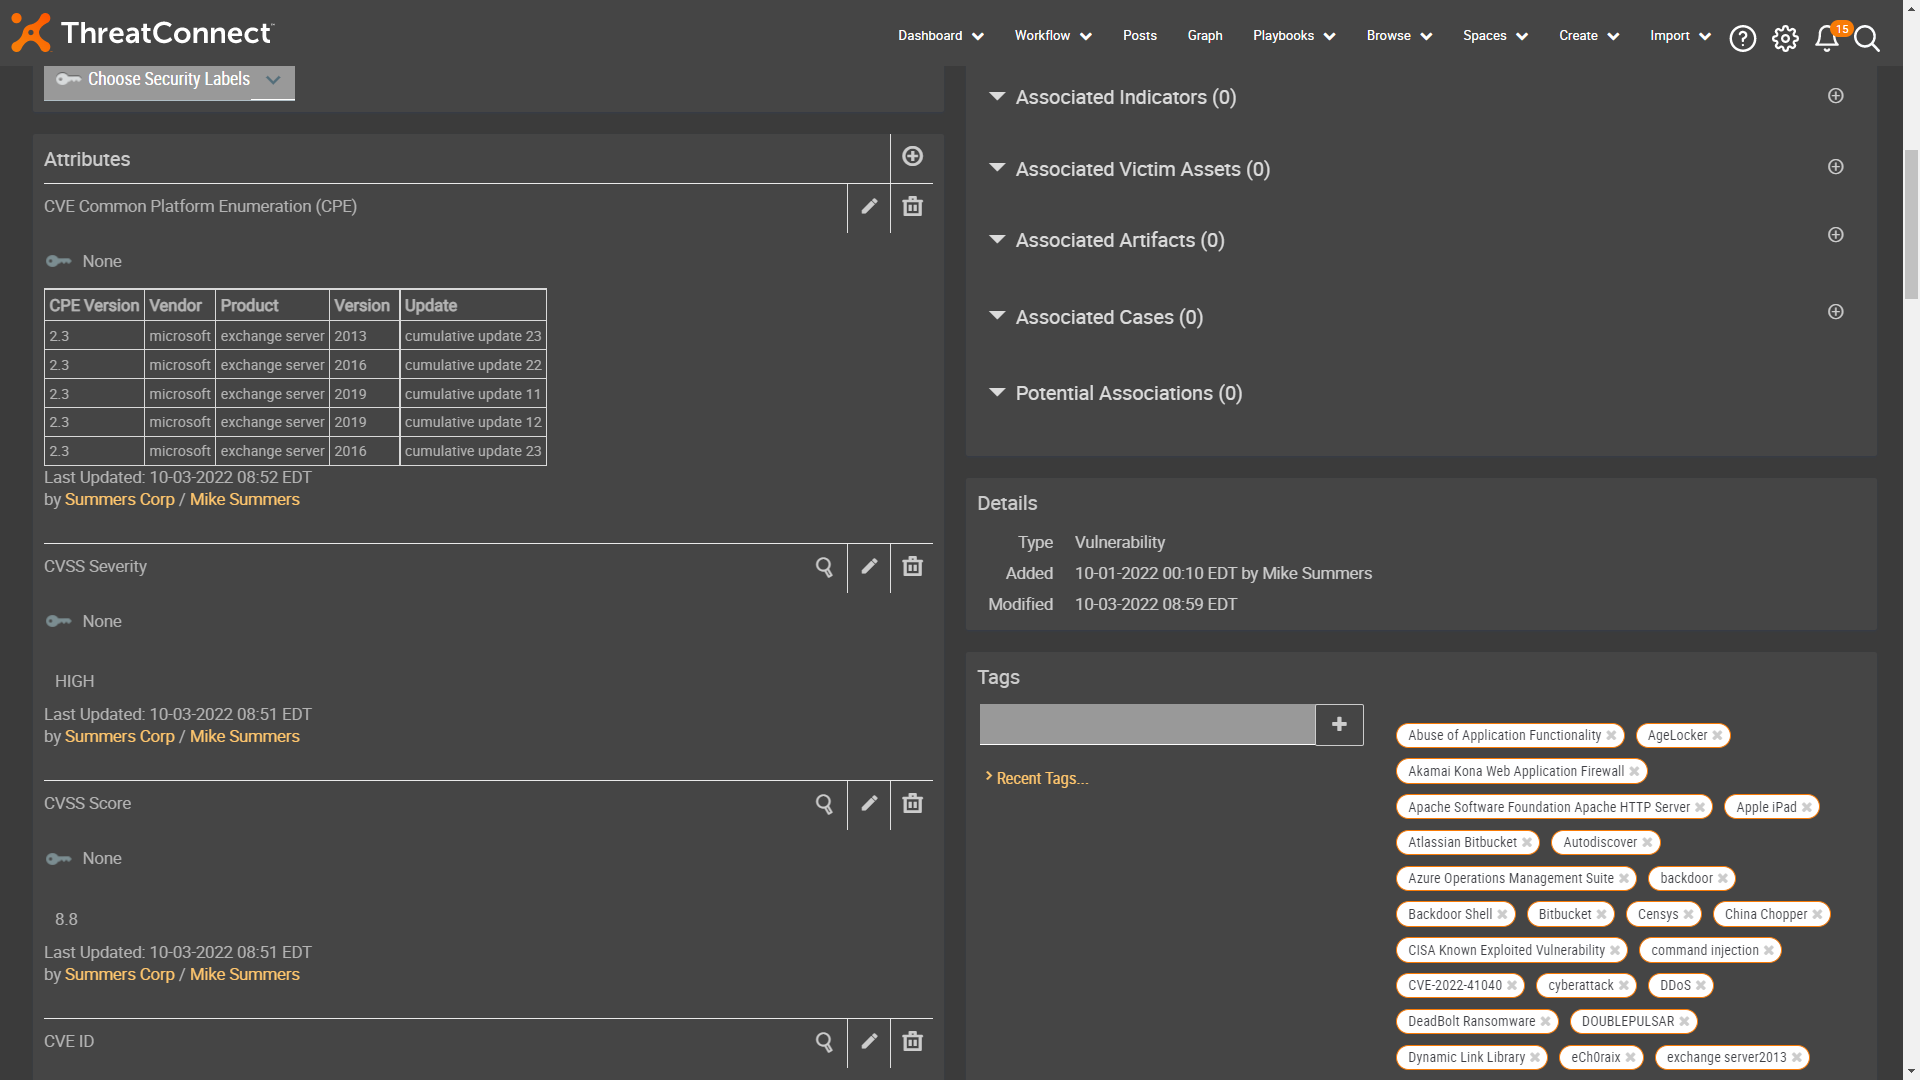This screenshot has height=1080, width=1920.
Task: Open the Browse menu
Action: [x=1400, y=36]
